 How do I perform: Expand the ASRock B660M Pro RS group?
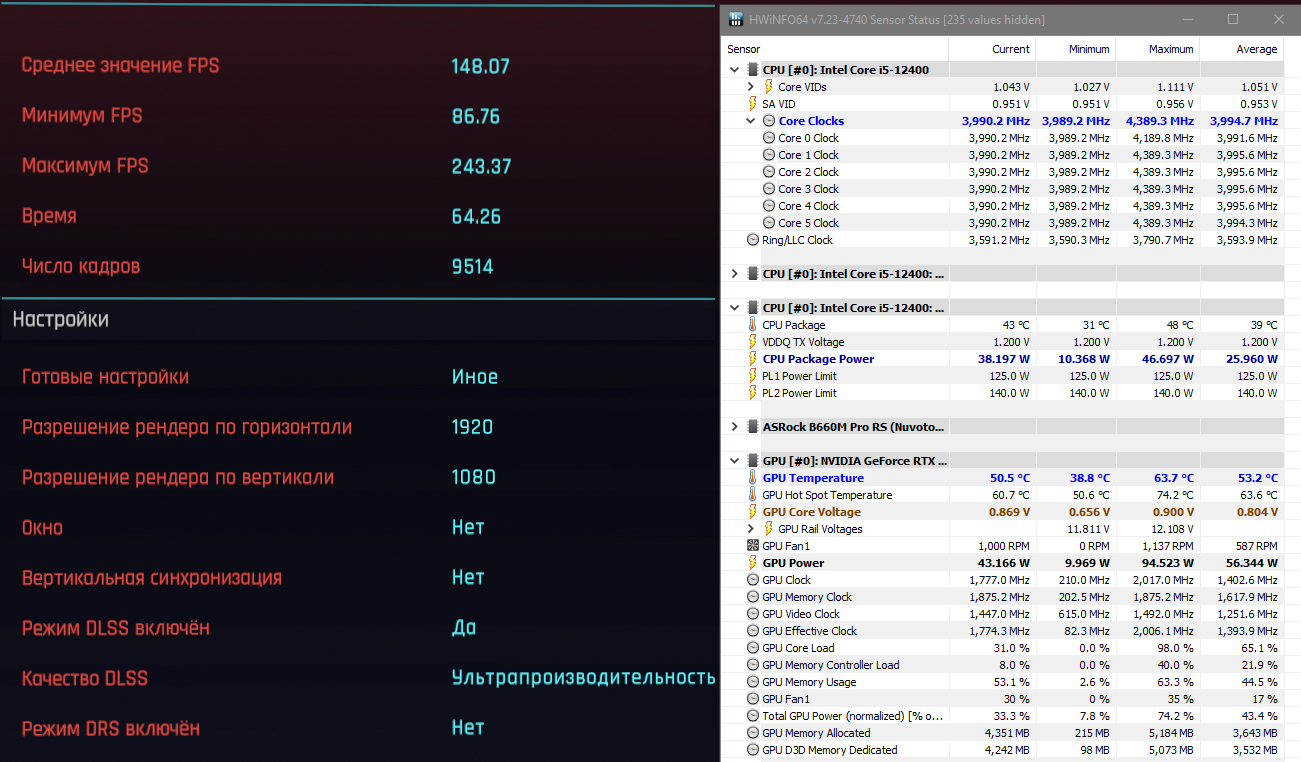(x=735, y=427)
